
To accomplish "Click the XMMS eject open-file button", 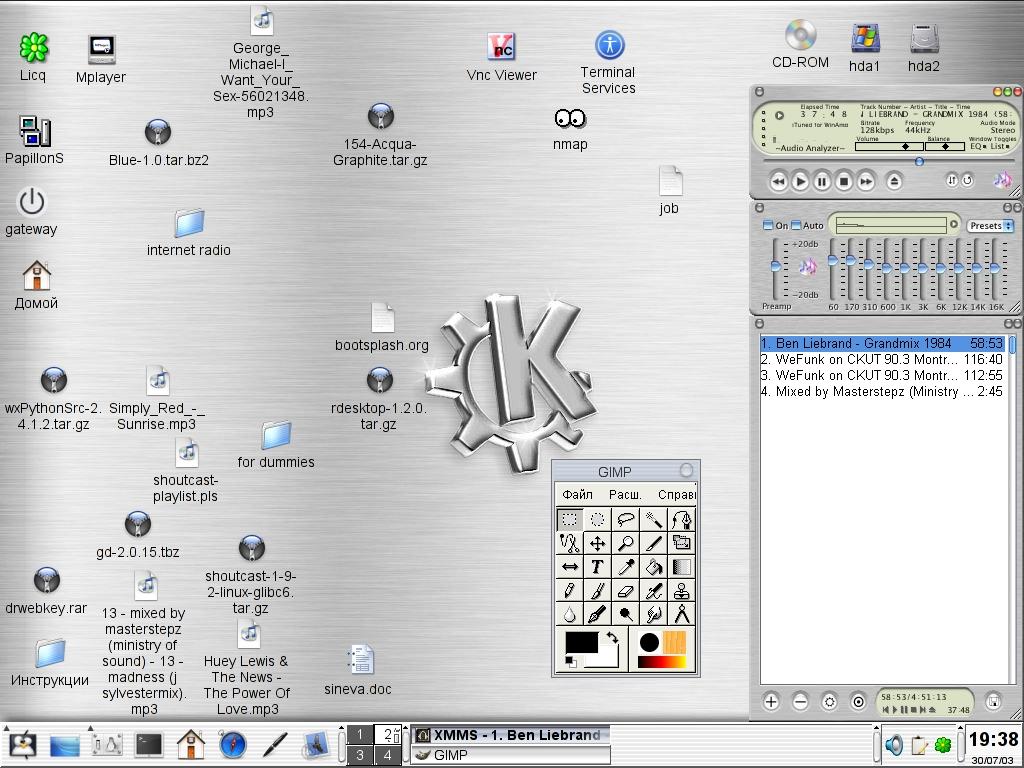I will tap(894, 181).
